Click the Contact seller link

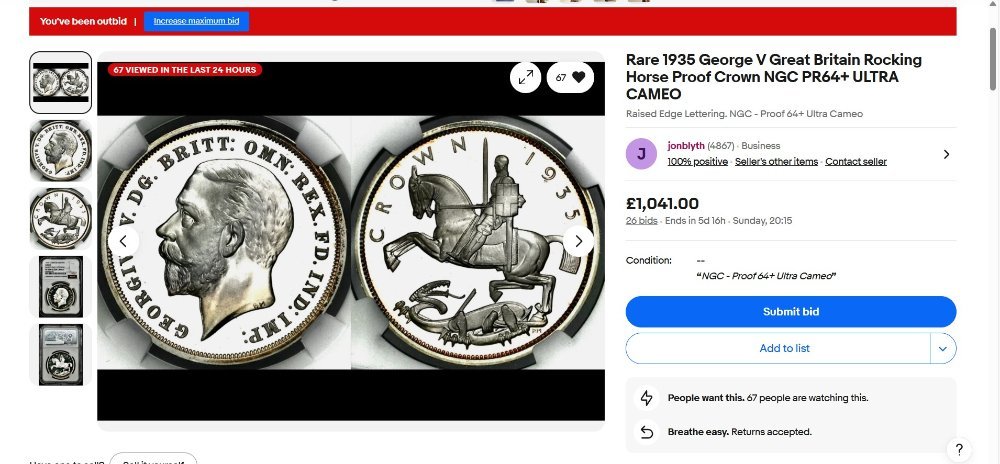[856, 162]
